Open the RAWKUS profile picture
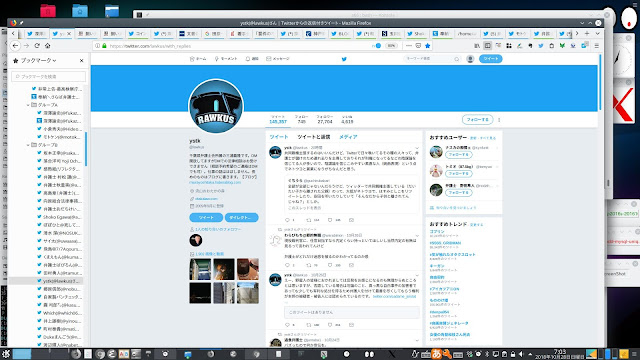Image resolution: width=640 pixels, height=360 pixels. pyautogui.click(x=216, y=106)
